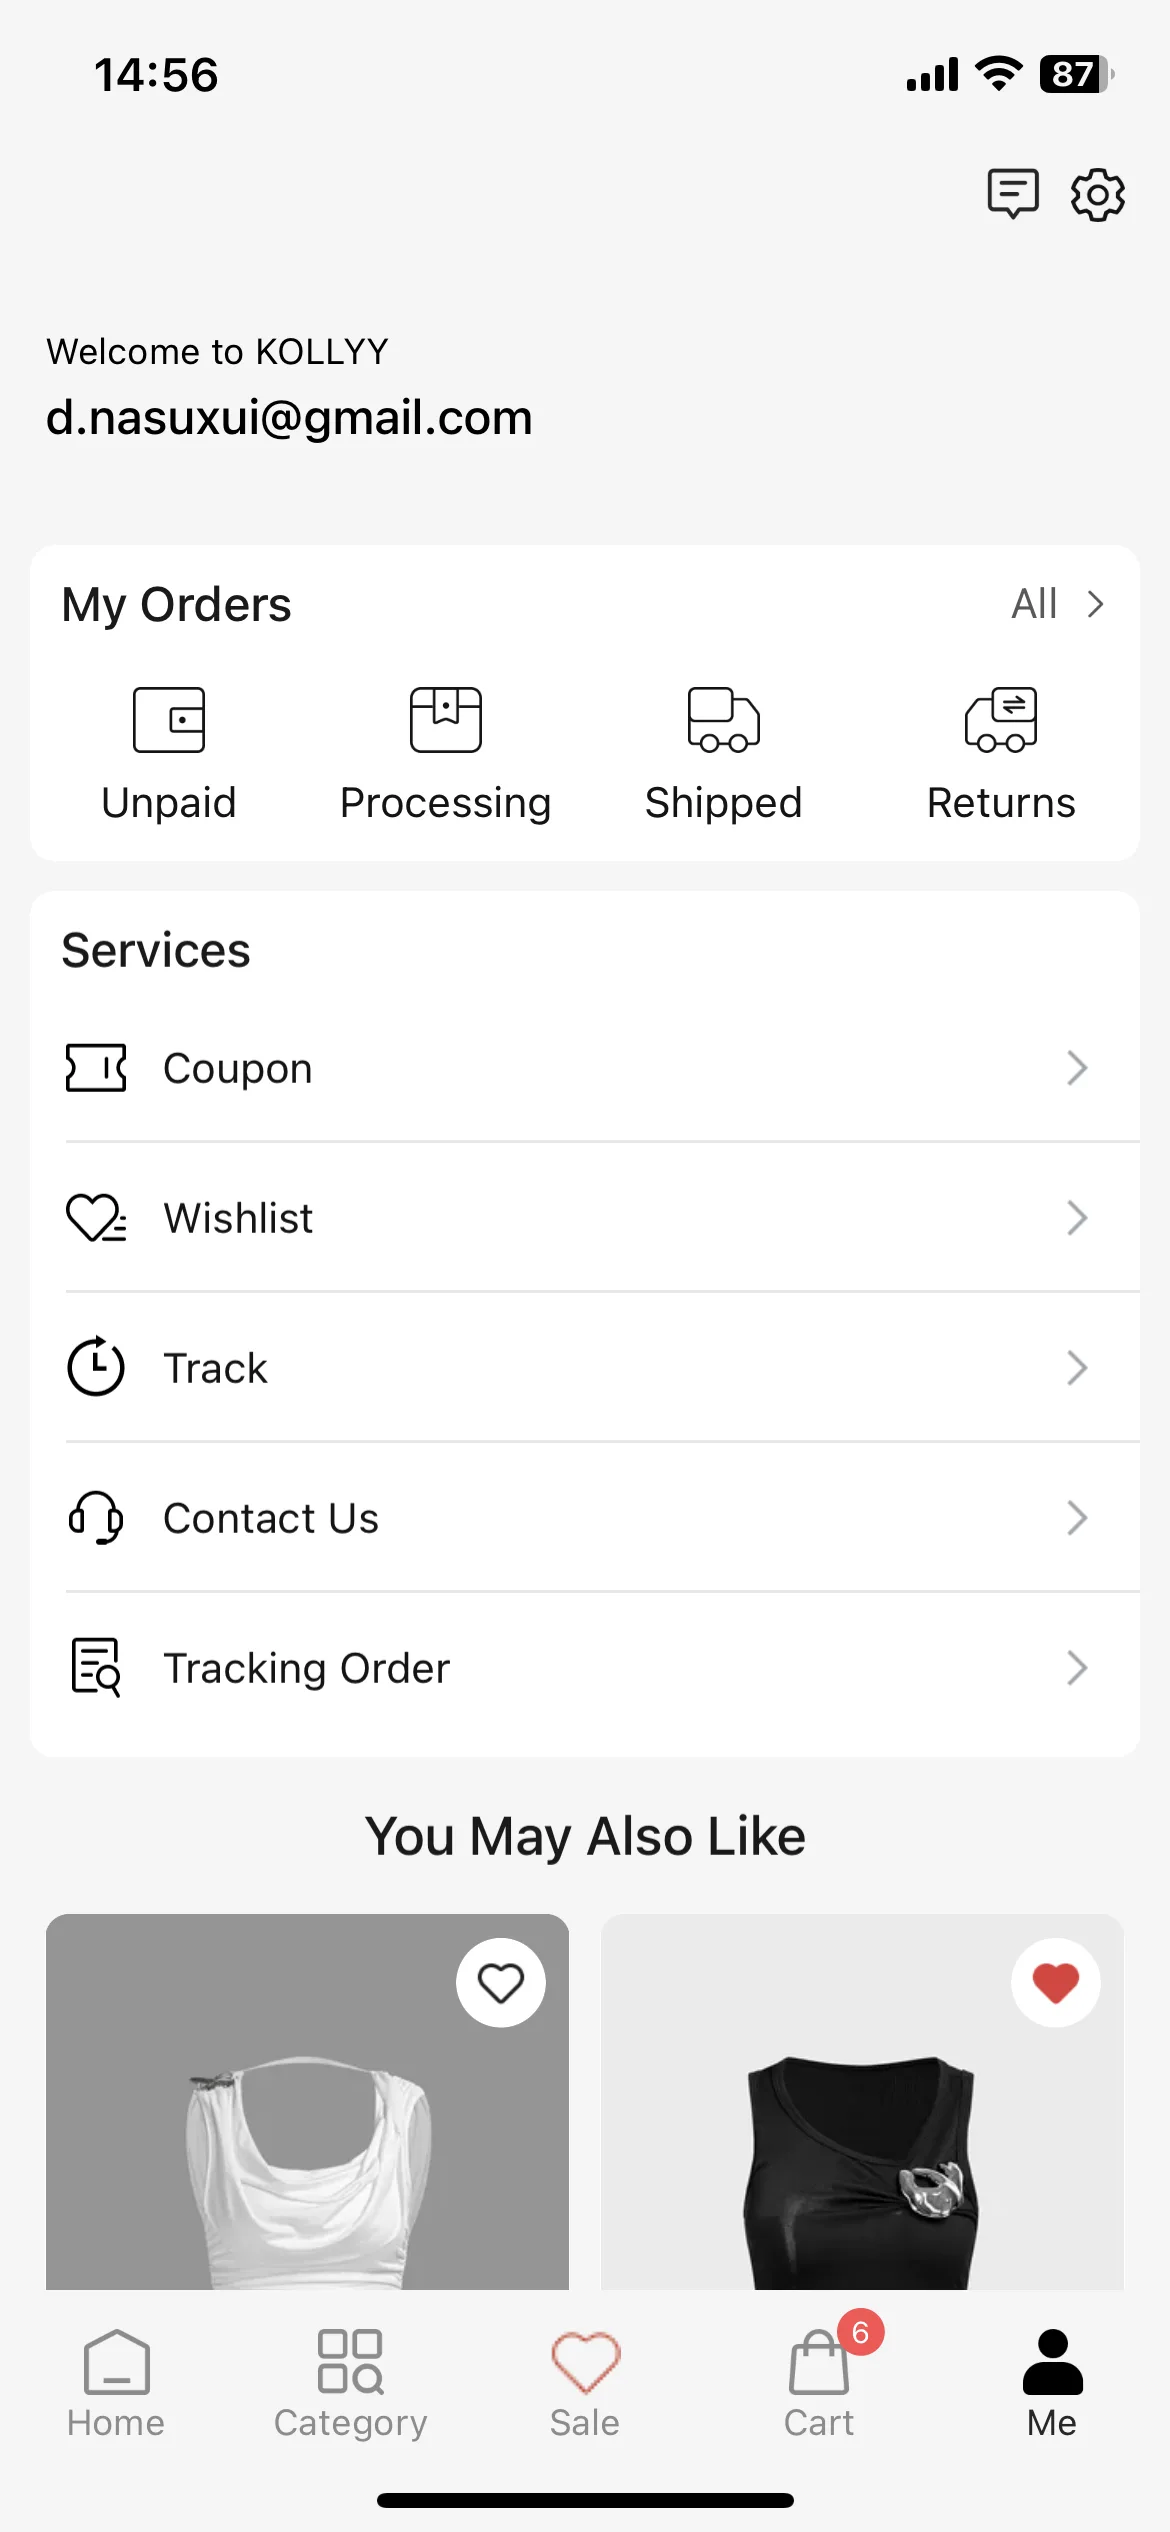This screenshot has height=2532, width=1170.
Task: Switch to the Home tab
Action: [116, 2384]
